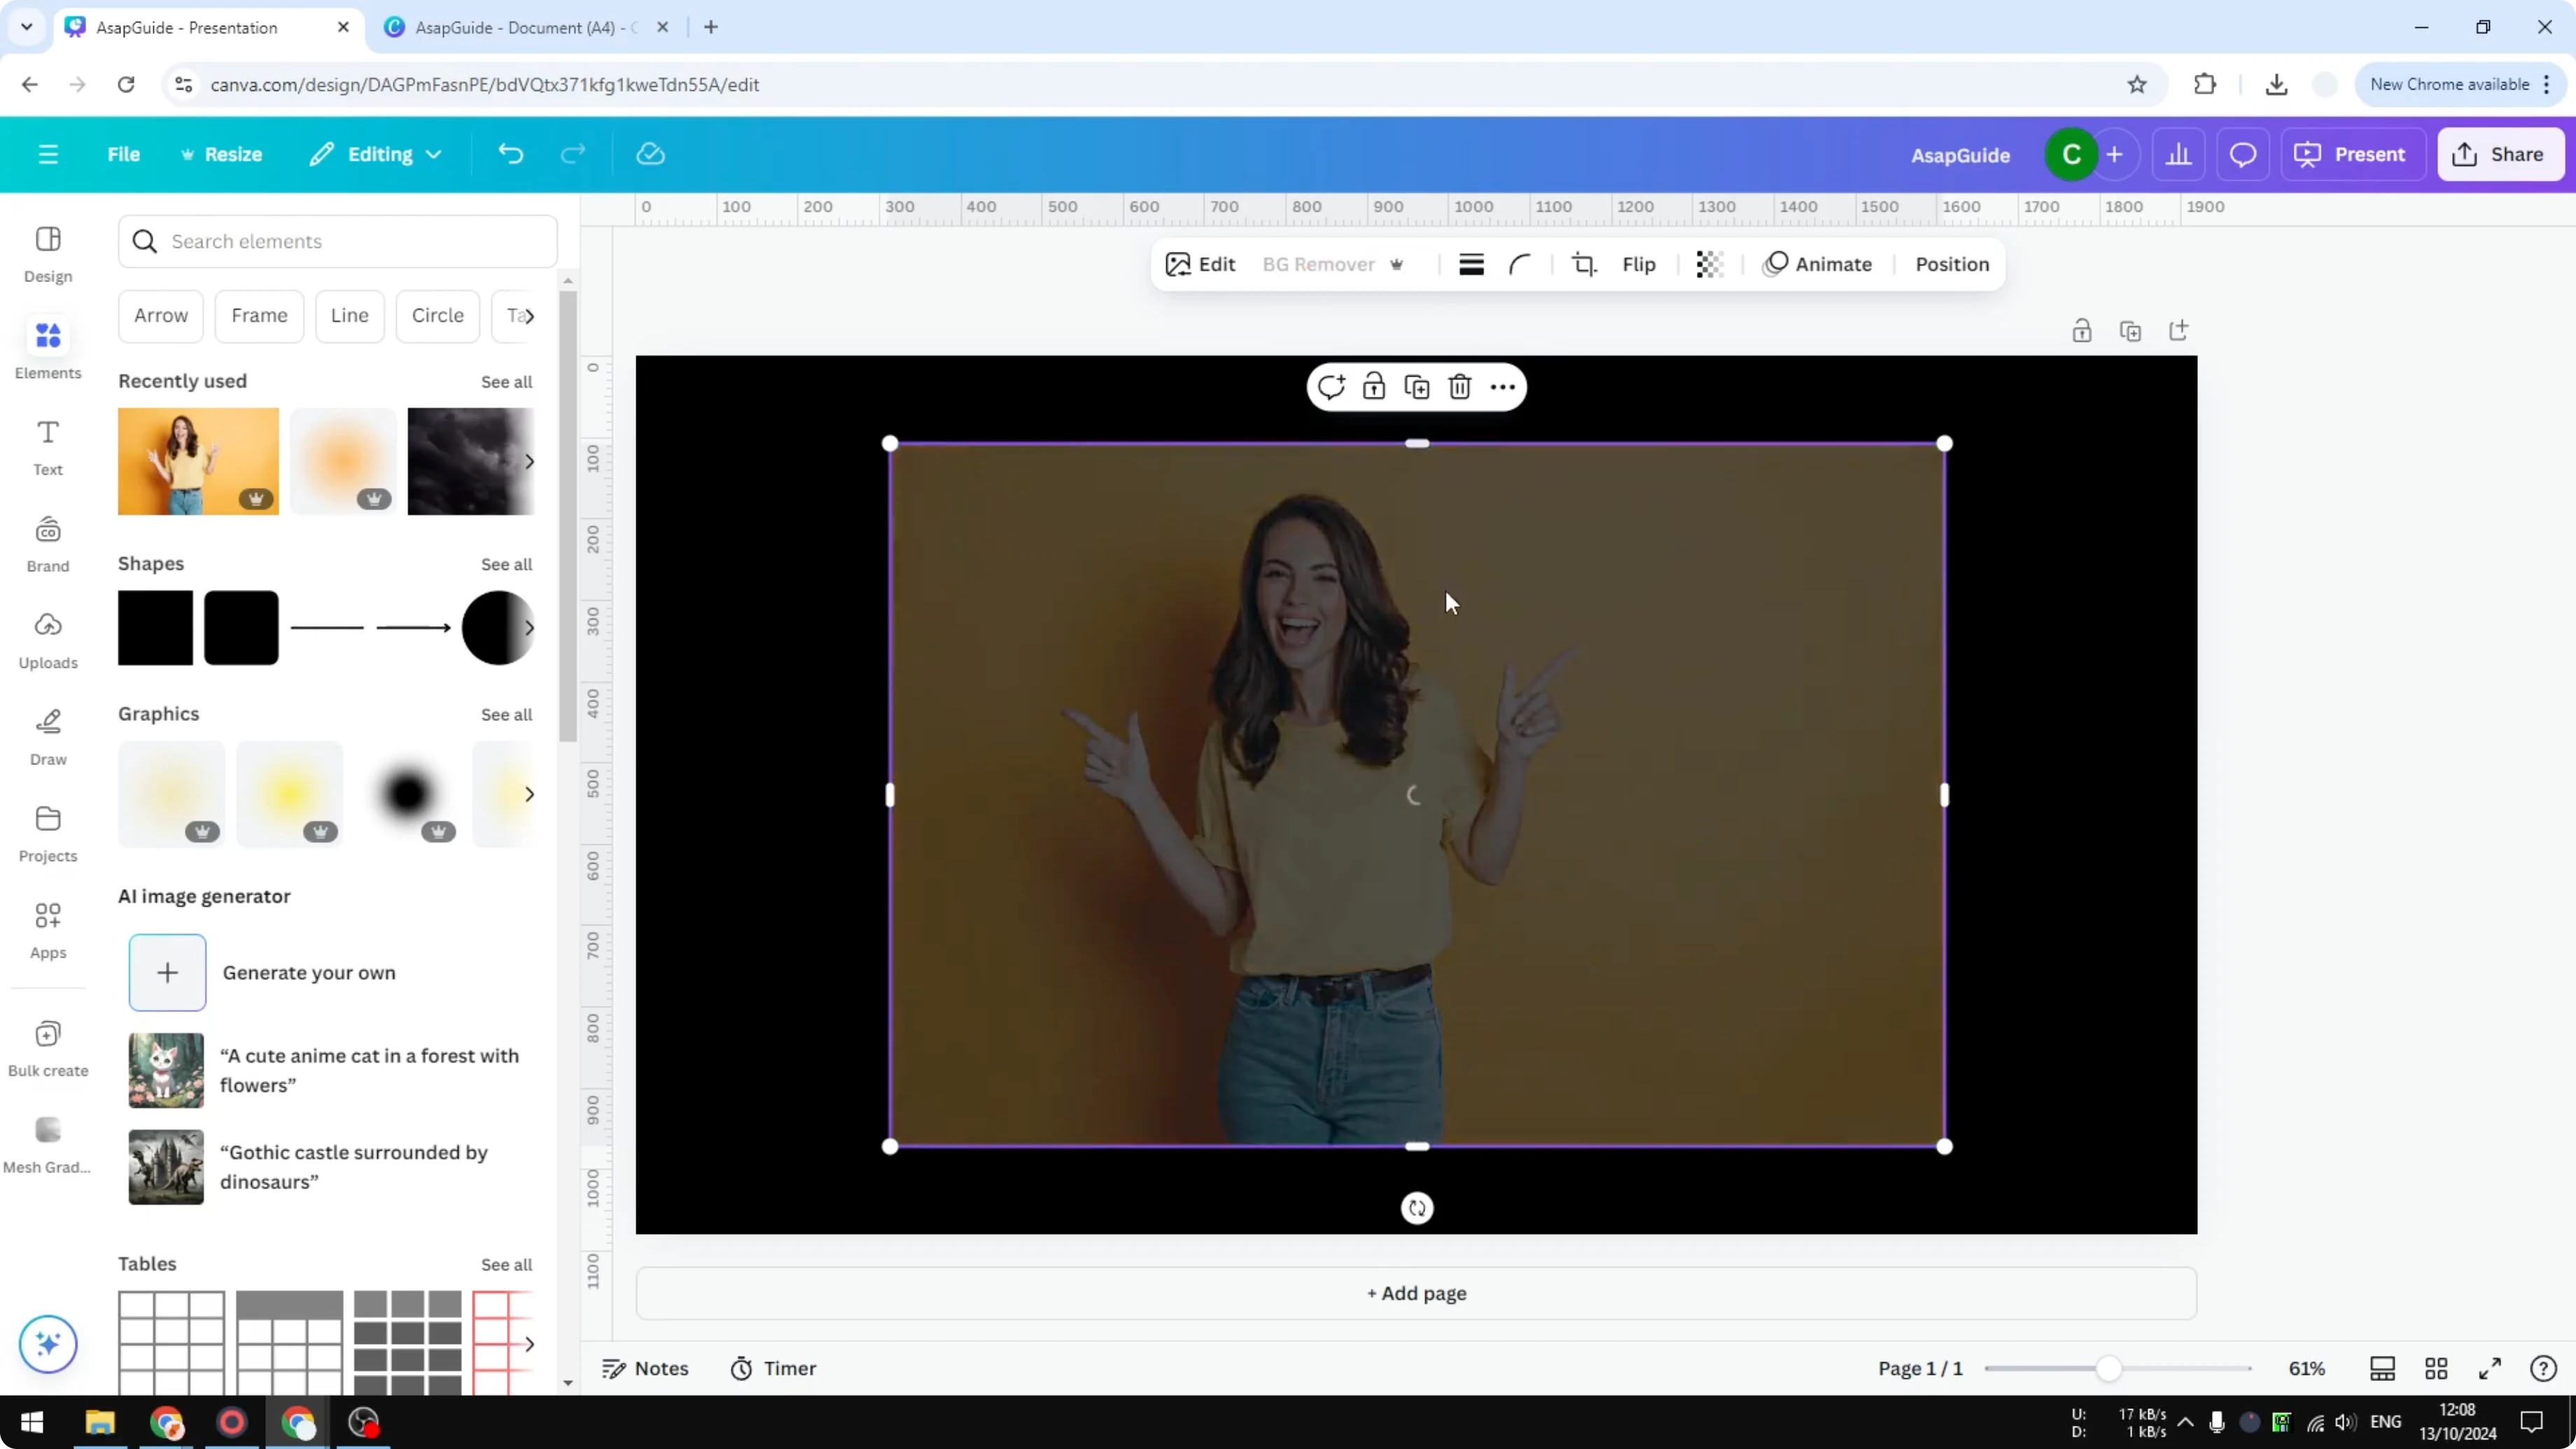Open the image transparency control
This screenshot has width=2576, height=1449.
(1709, 264)
